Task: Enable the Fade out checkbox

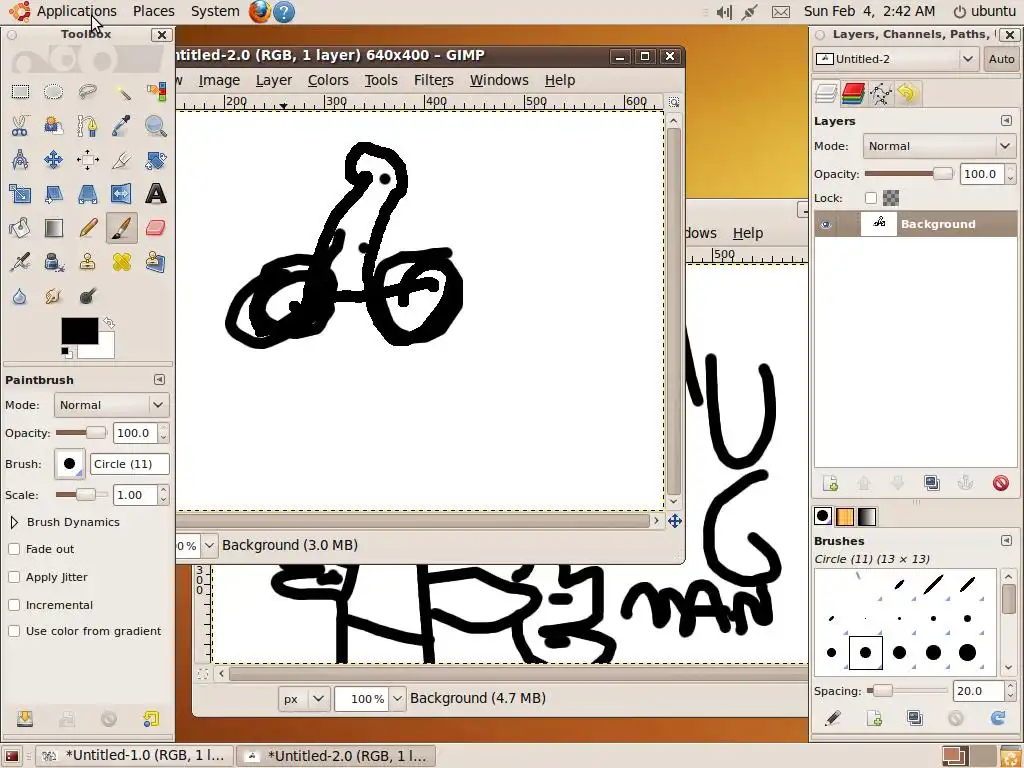Action: pyautogui.click(x=14, y=549)
